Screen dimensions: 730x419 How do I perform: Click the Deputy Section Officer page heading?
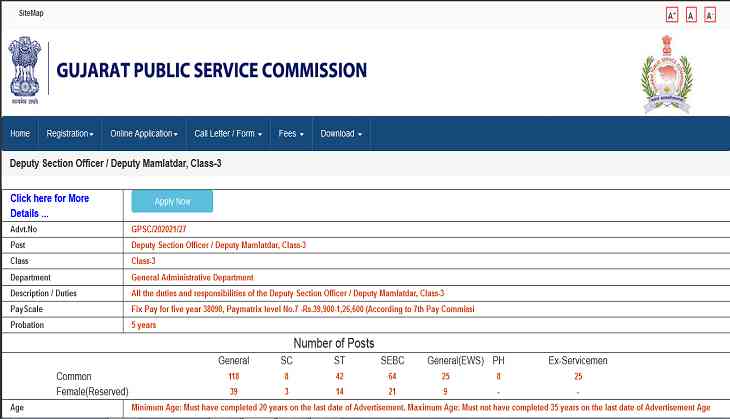pos(115,163)
